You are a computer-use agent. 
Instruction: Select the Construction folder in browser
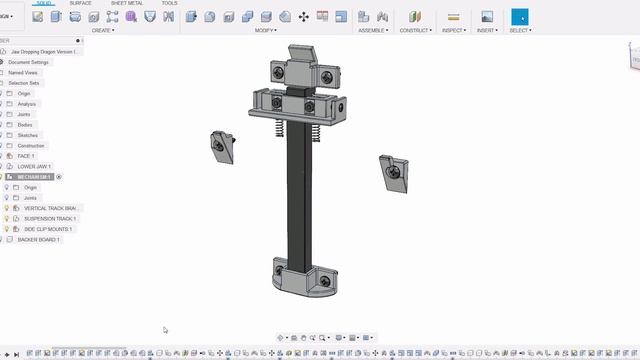[x=31, y=146]
